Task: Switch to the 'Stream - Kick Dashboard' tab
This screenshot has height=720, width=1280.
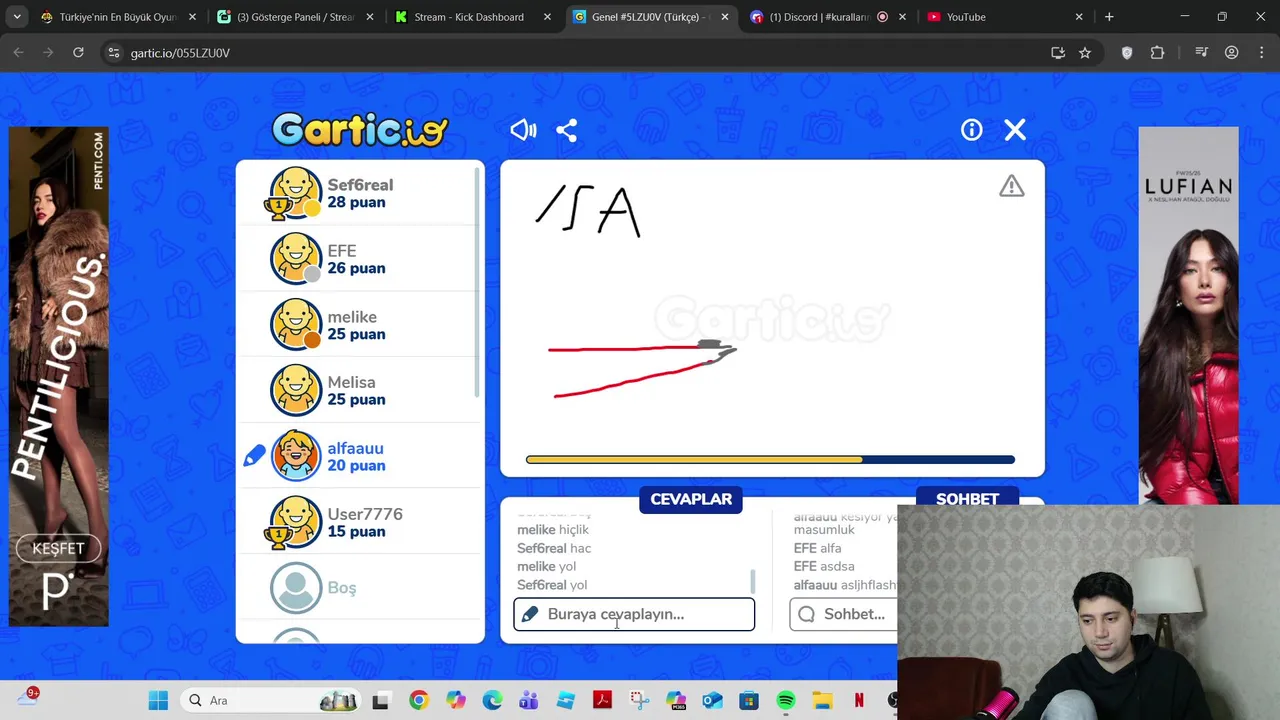Action: [x=469, y=17]
